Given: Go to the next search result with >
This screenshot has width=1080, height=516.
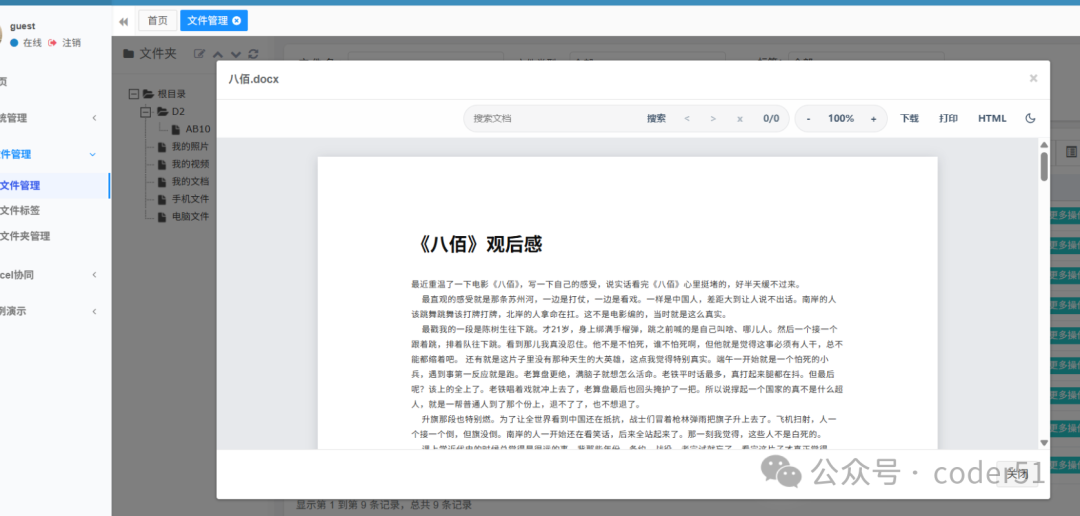Looking at the screenshot, I should click(x=713, y=118).
